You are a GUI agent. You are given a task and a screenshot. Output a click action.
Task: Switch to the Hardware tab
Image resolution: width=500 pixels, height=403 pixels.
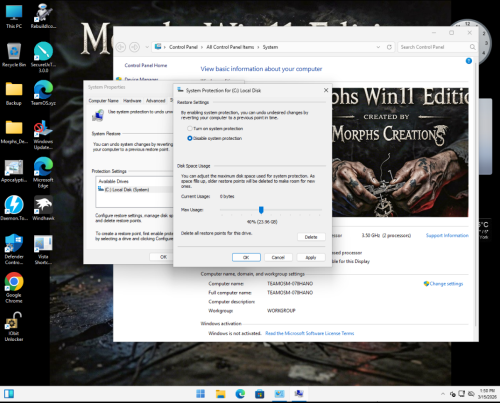click(132, 101)
